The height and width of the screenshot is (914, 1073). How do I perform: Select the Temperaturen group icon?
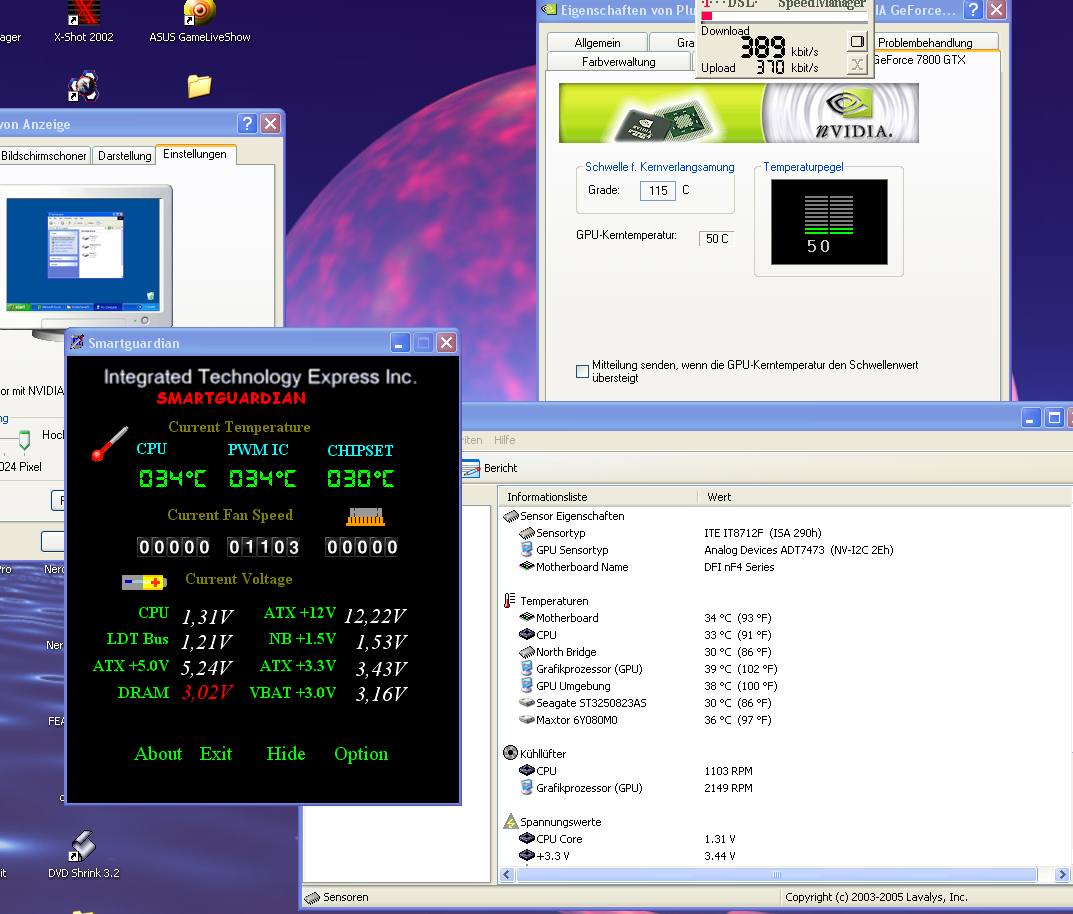tap(510, 601)
